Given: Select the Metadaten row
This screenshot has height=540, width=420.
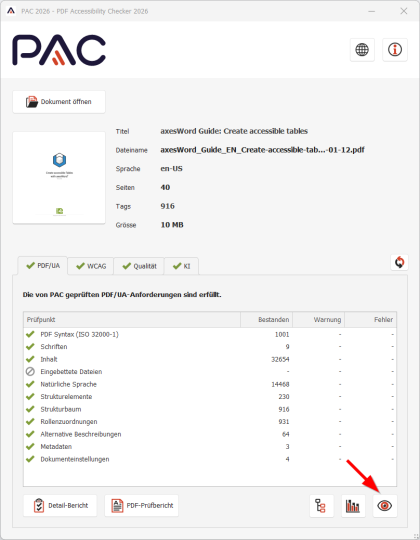Looking at the screenshot, I should click(210, 447).
